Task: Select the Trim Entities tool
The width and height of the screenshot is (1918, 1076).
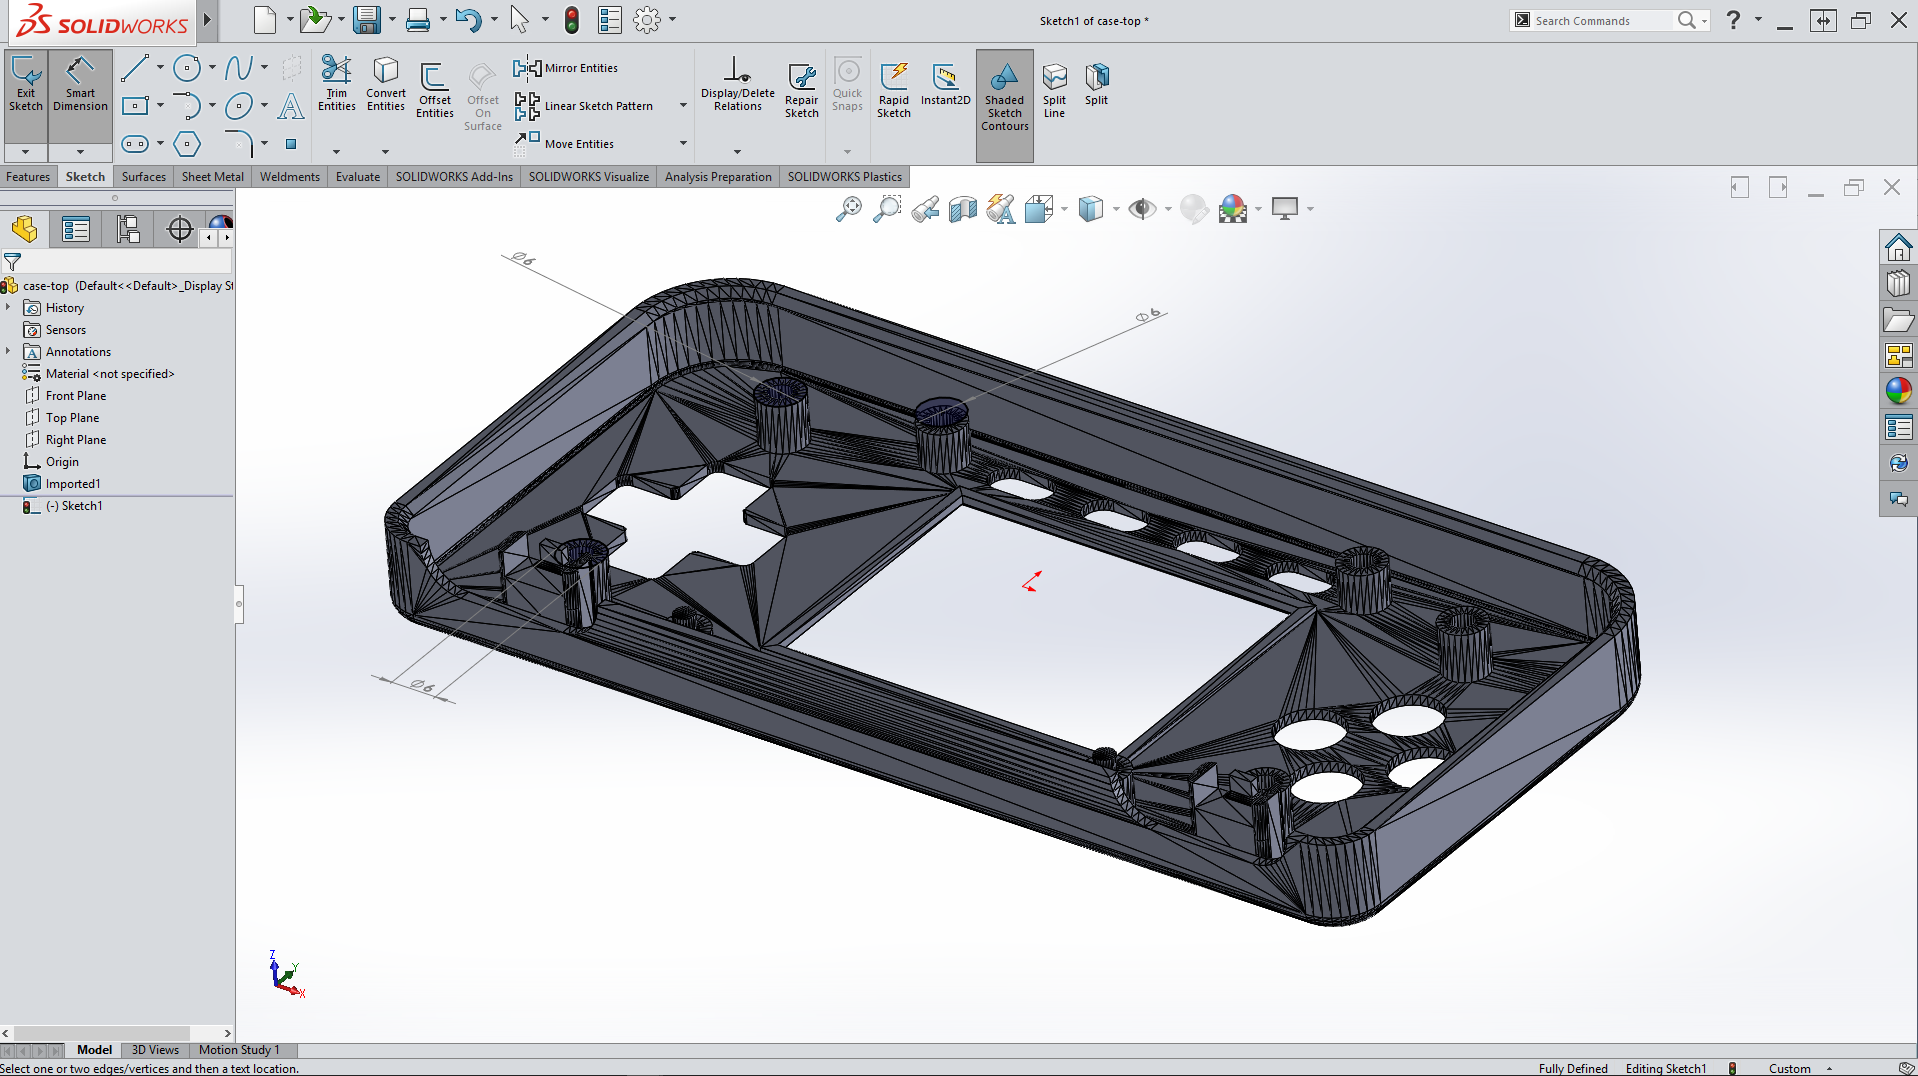Action: 336,84
